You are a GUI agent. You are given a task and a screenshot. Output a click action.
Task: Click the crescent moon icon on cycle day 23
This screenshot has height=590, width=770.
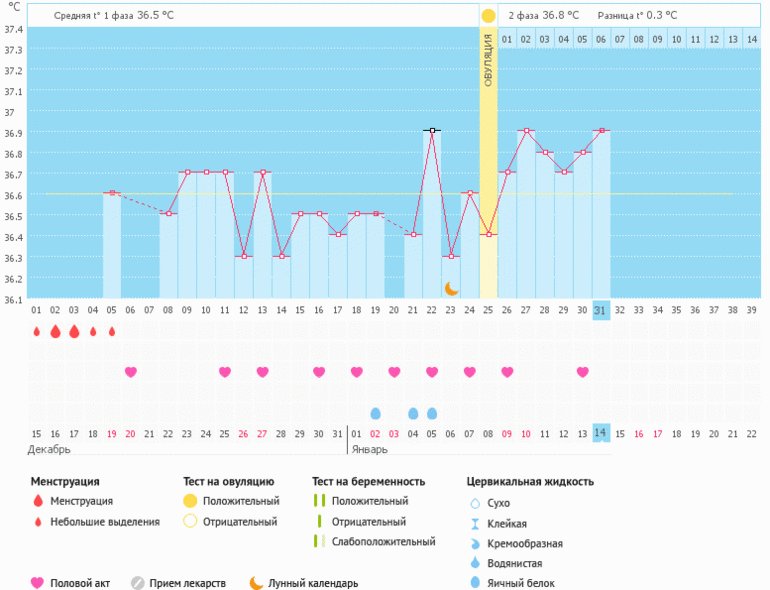(451, 288)
